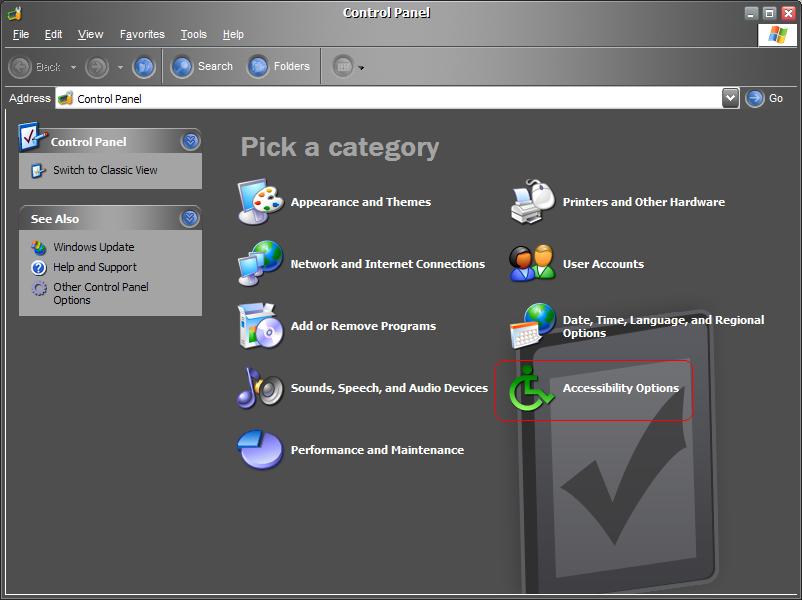Open the Performance and Maintenance pie chart icon
Screen dimensions: 802x600
tap(260, 450)
